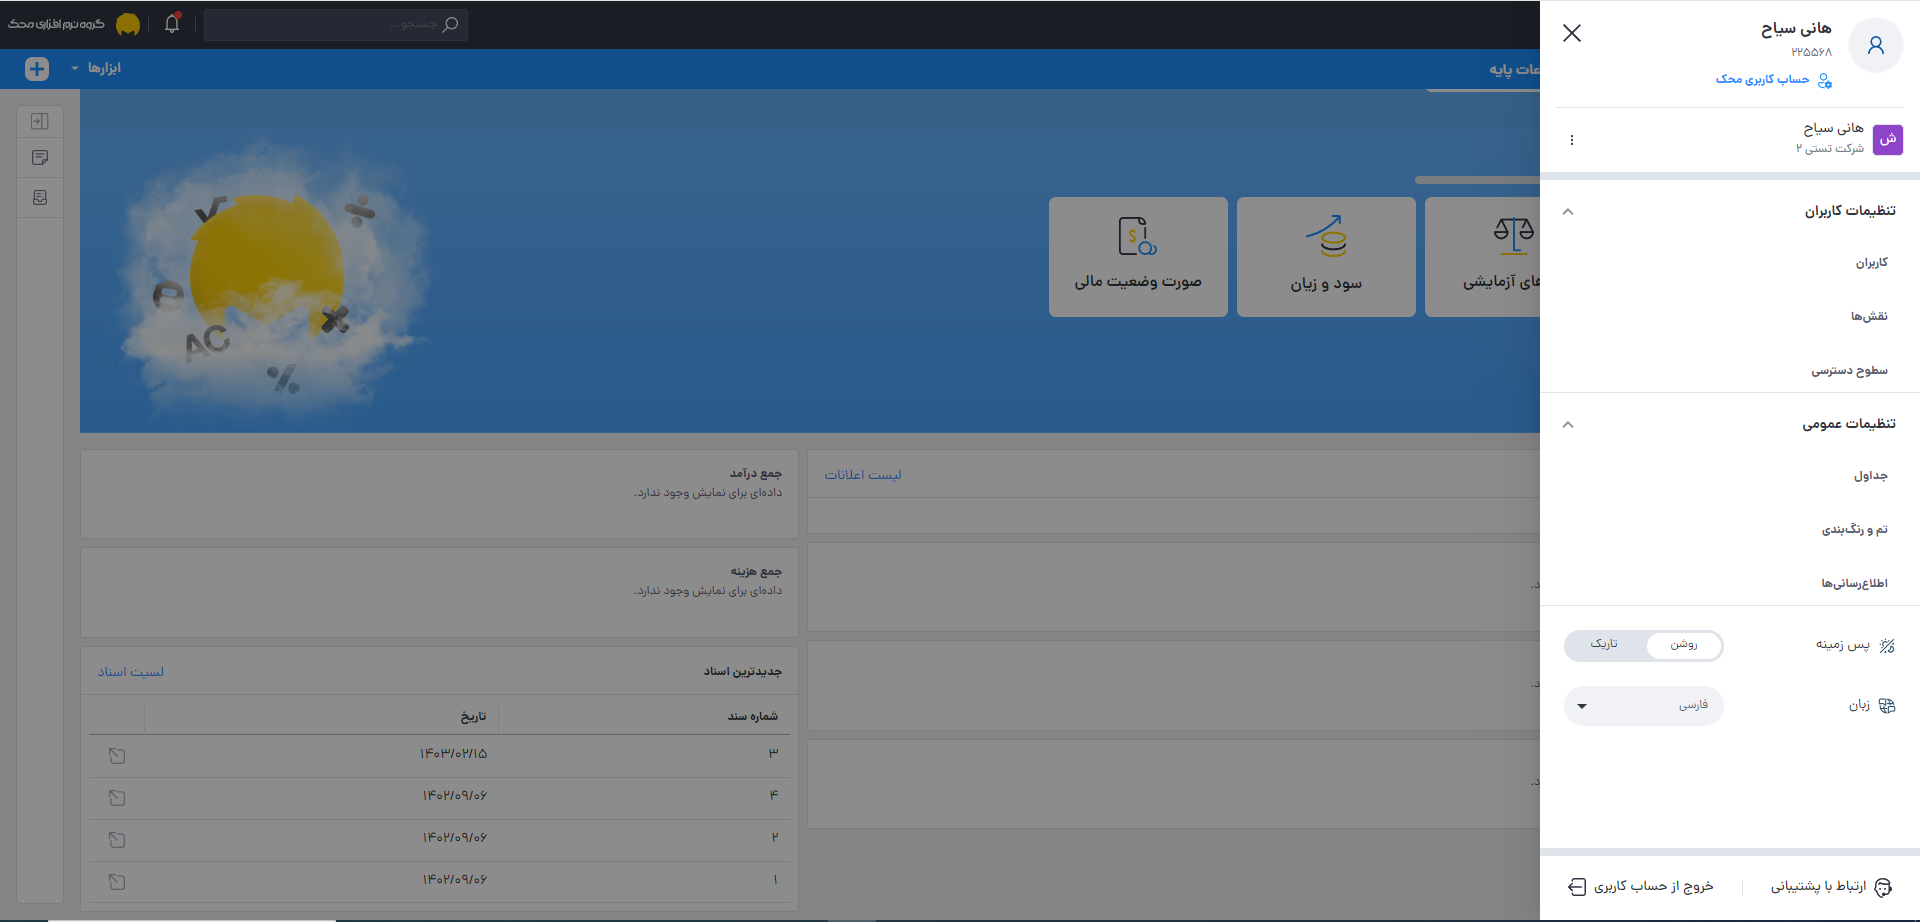Screen dimensions: 1920x922
Task: Click the search magnifier icon
Action: [451, 24]
